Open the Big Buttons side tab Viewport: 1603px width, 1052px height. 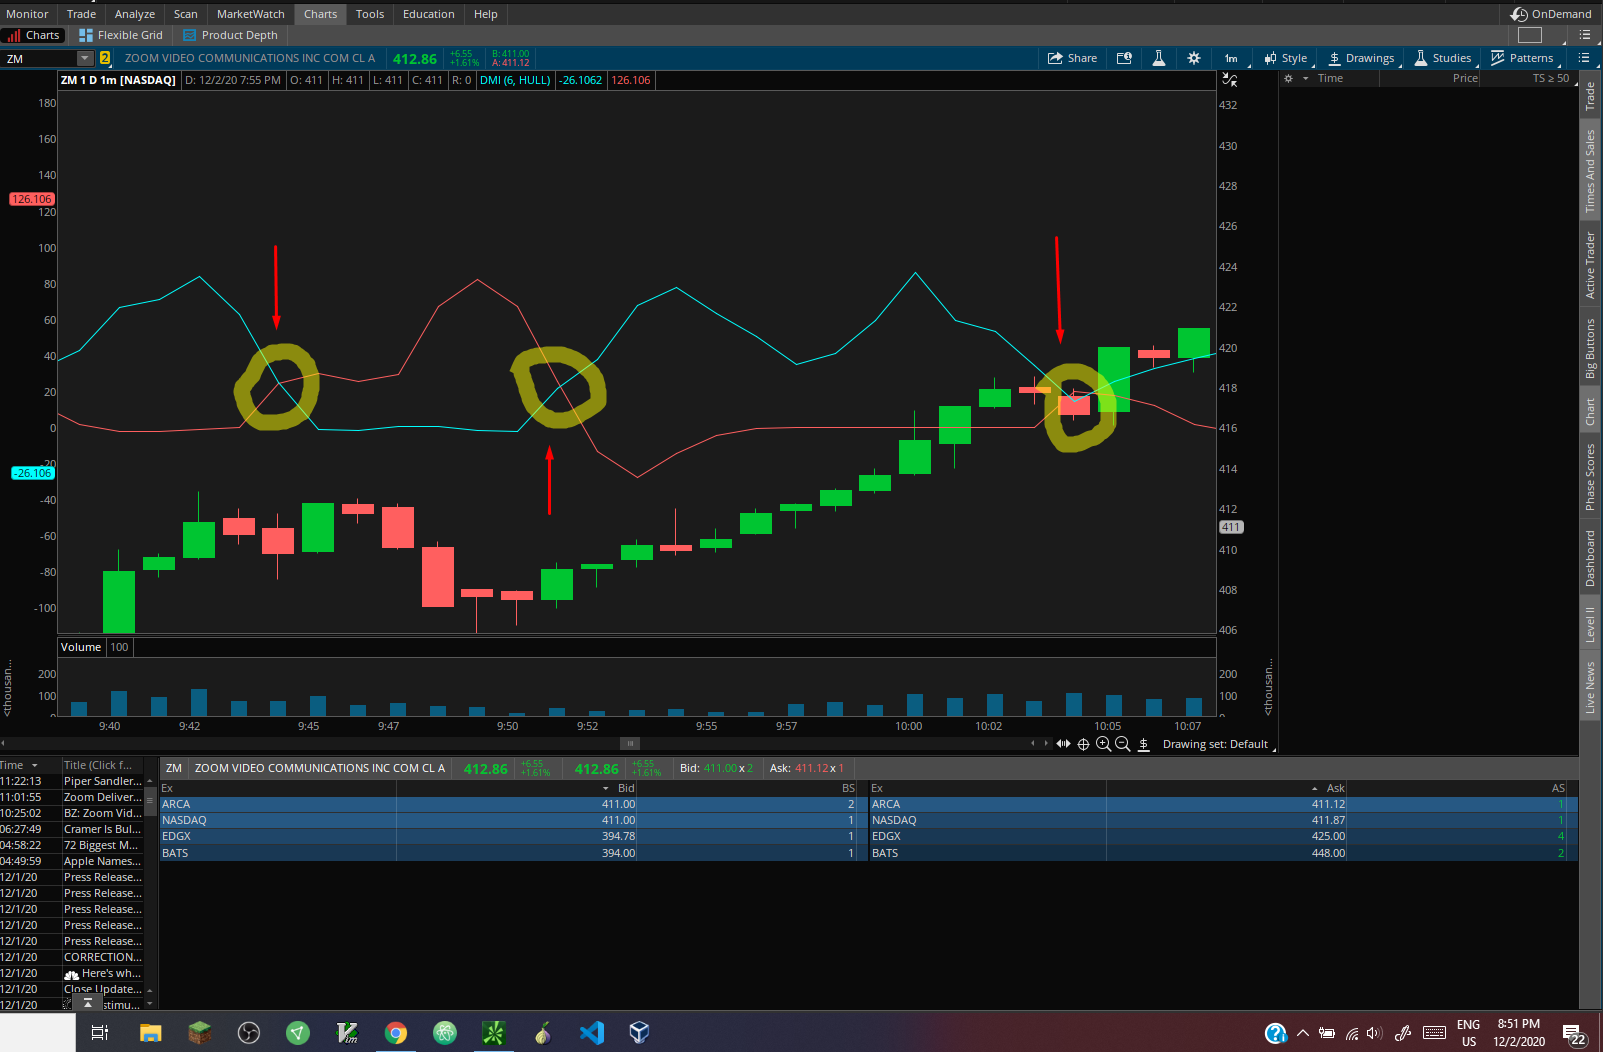(1590, 348)
